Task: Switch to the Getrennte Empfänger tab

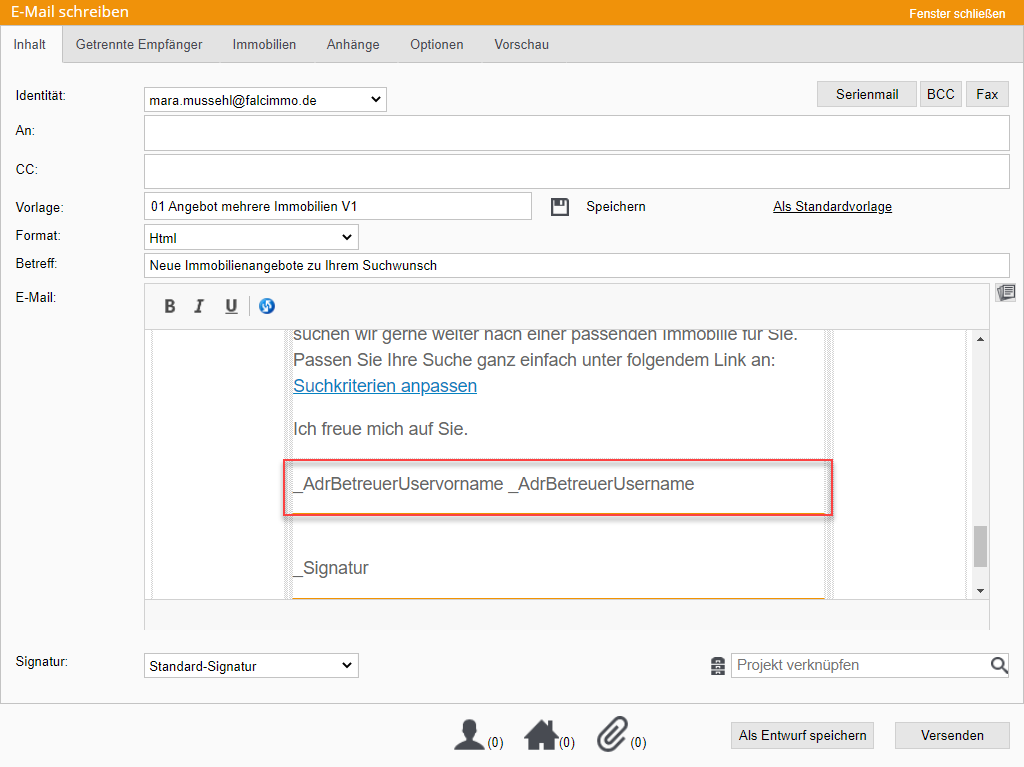Action: point(139,45)
